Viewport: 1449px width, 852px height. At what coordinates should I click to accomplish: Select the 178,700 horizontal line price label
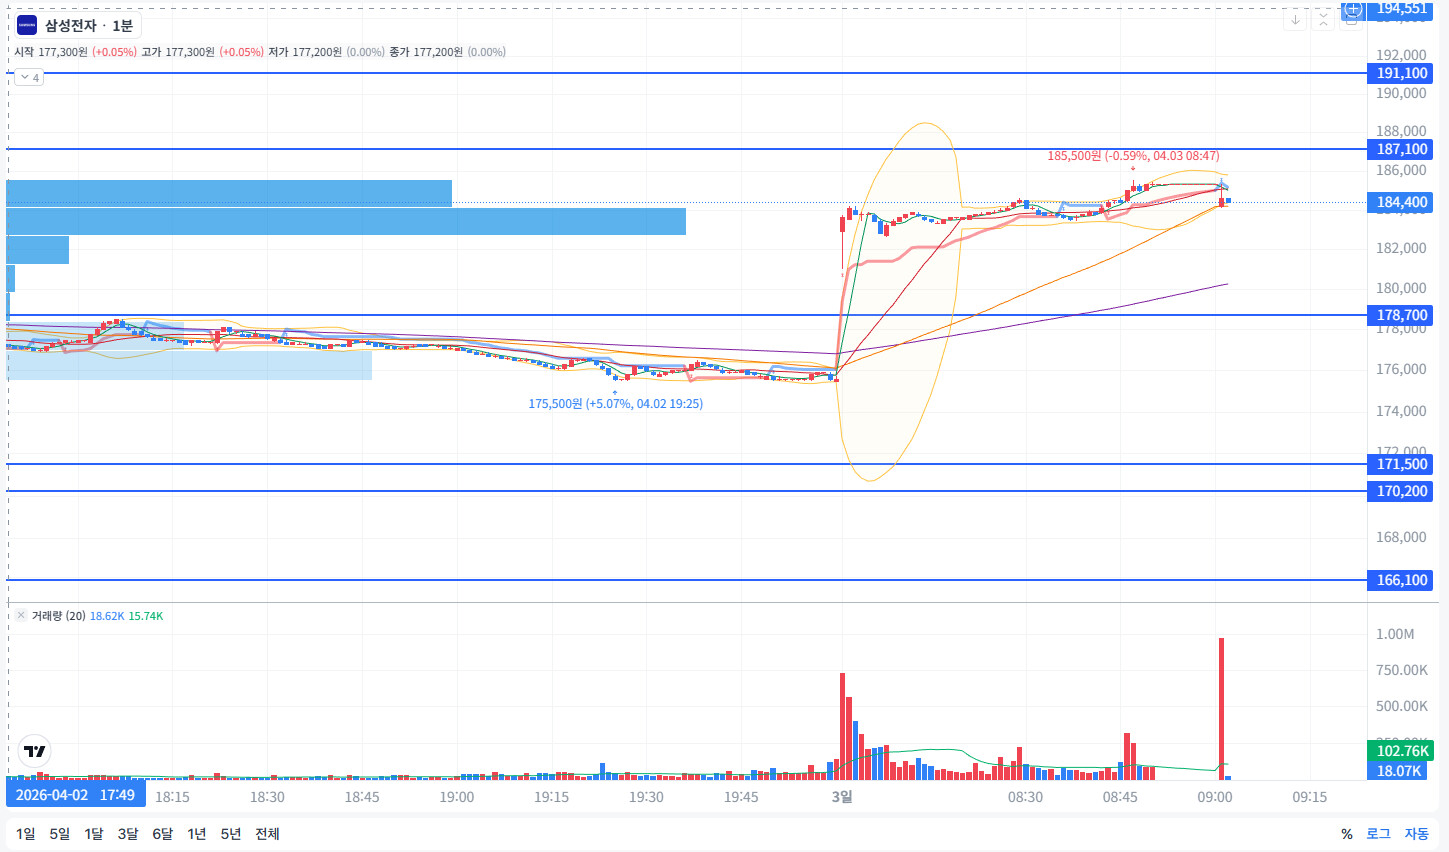pyautogui.click(x=1401, y=315)
